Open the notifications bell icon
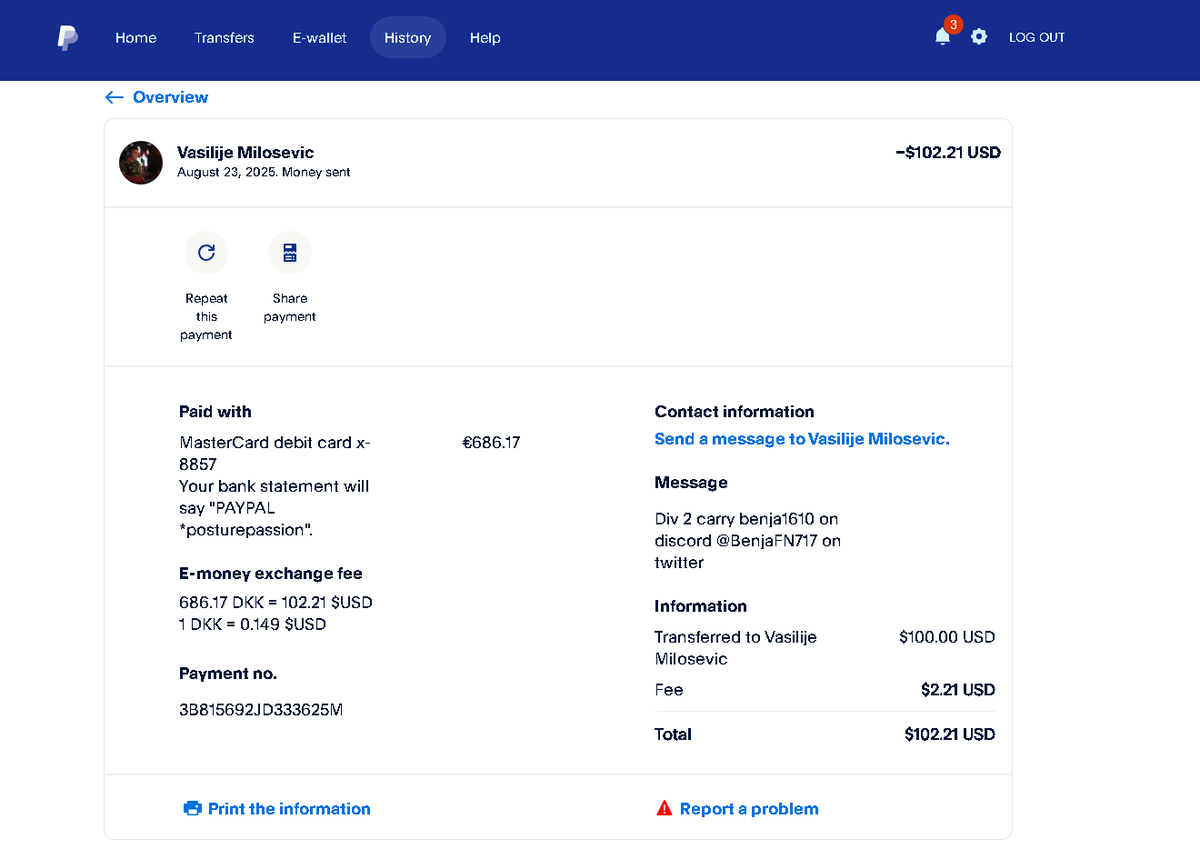The width and height of the screenshot is (1200, 849). pos(942,37)
